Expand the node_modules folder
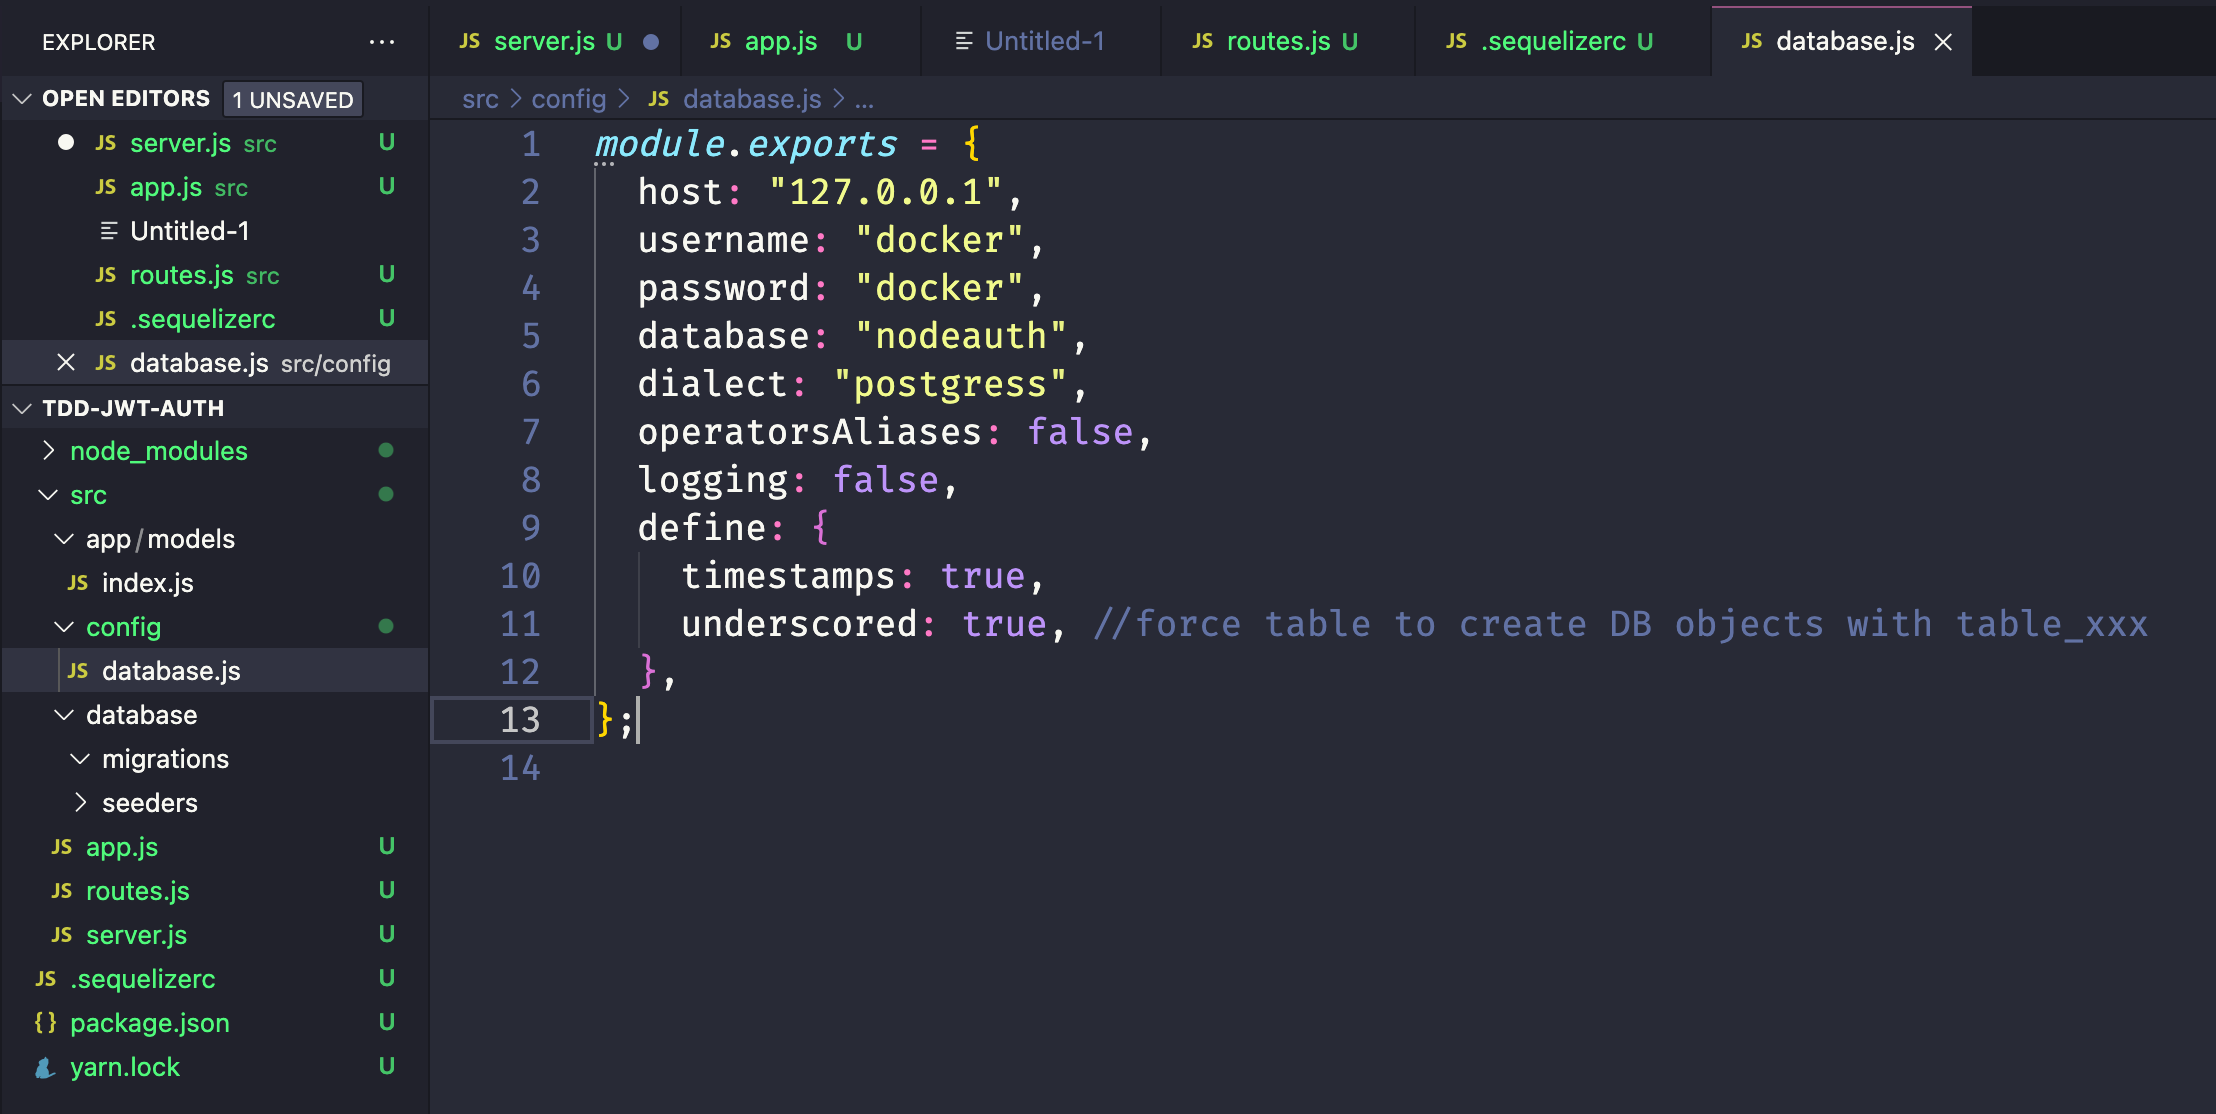 (47, 450)
